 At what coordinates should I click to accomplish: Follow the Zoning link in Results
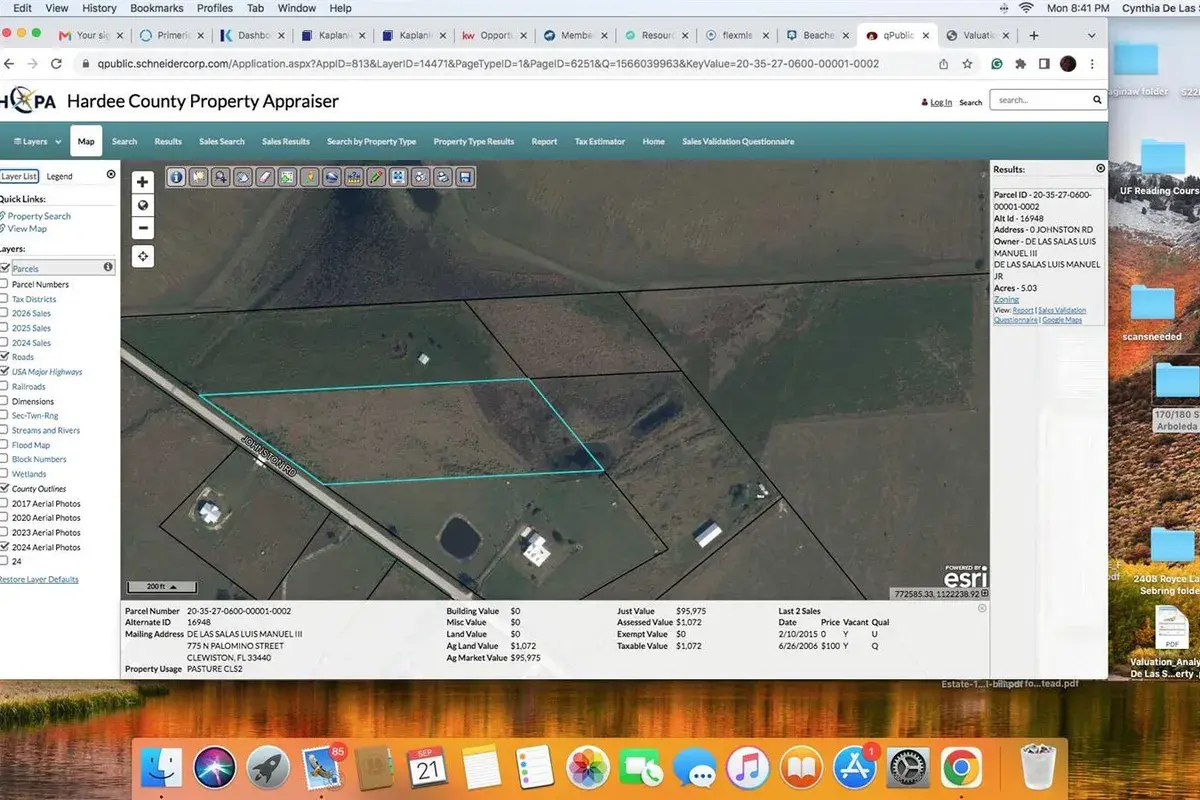(1006, 299)
